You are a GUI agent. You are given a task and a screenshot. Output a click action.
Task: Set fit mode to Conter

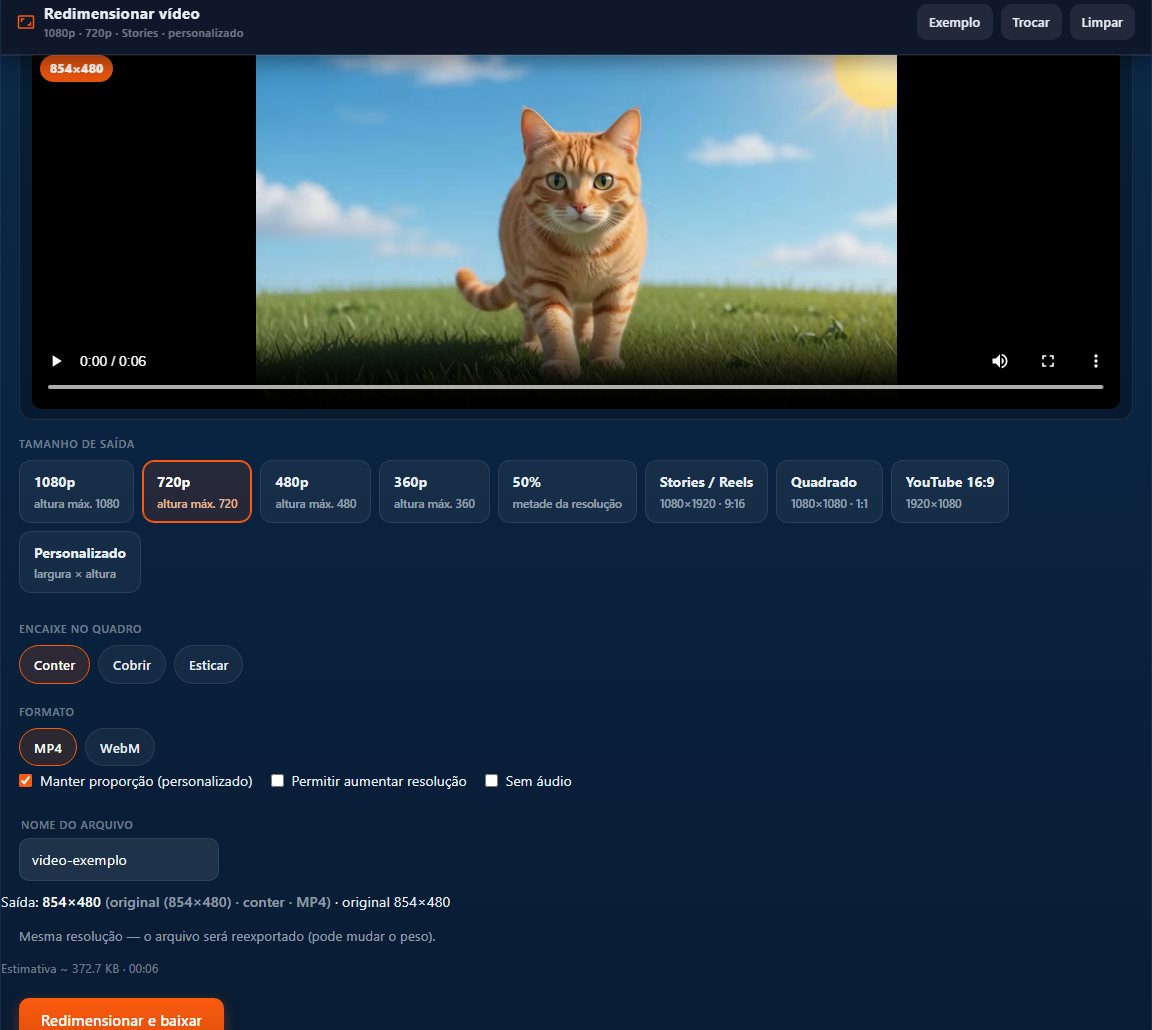54,665
